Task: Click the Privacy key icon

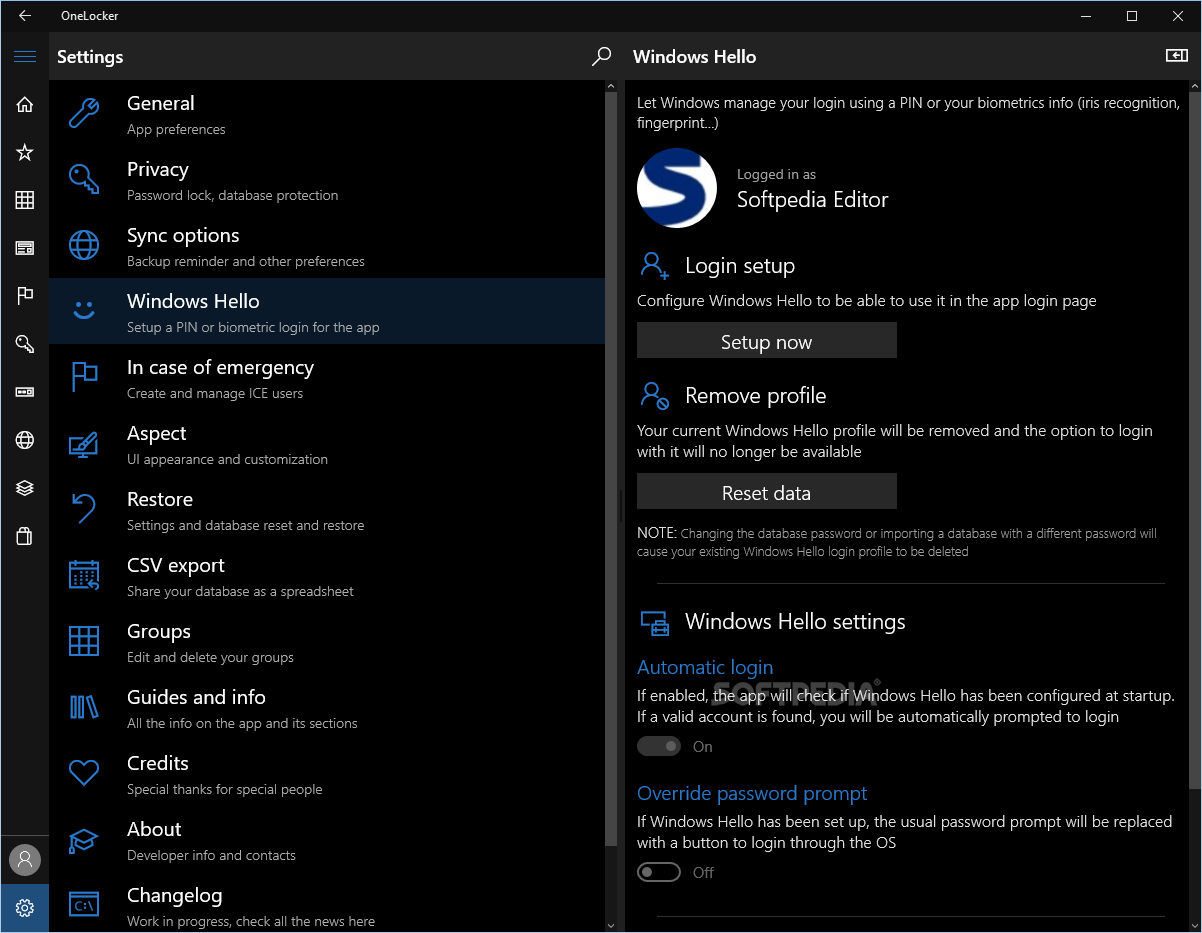Action: pyautogui.click(x=84, y=179)
